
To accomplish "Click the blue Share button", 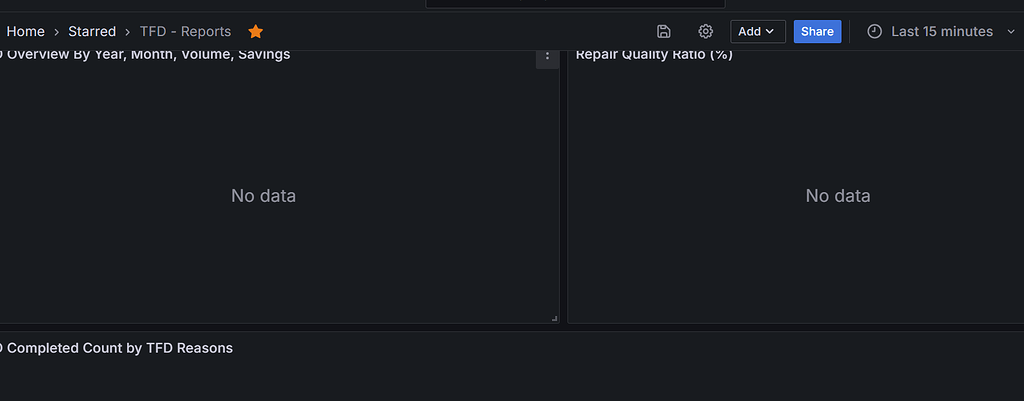I will click(x=817, y=32).
